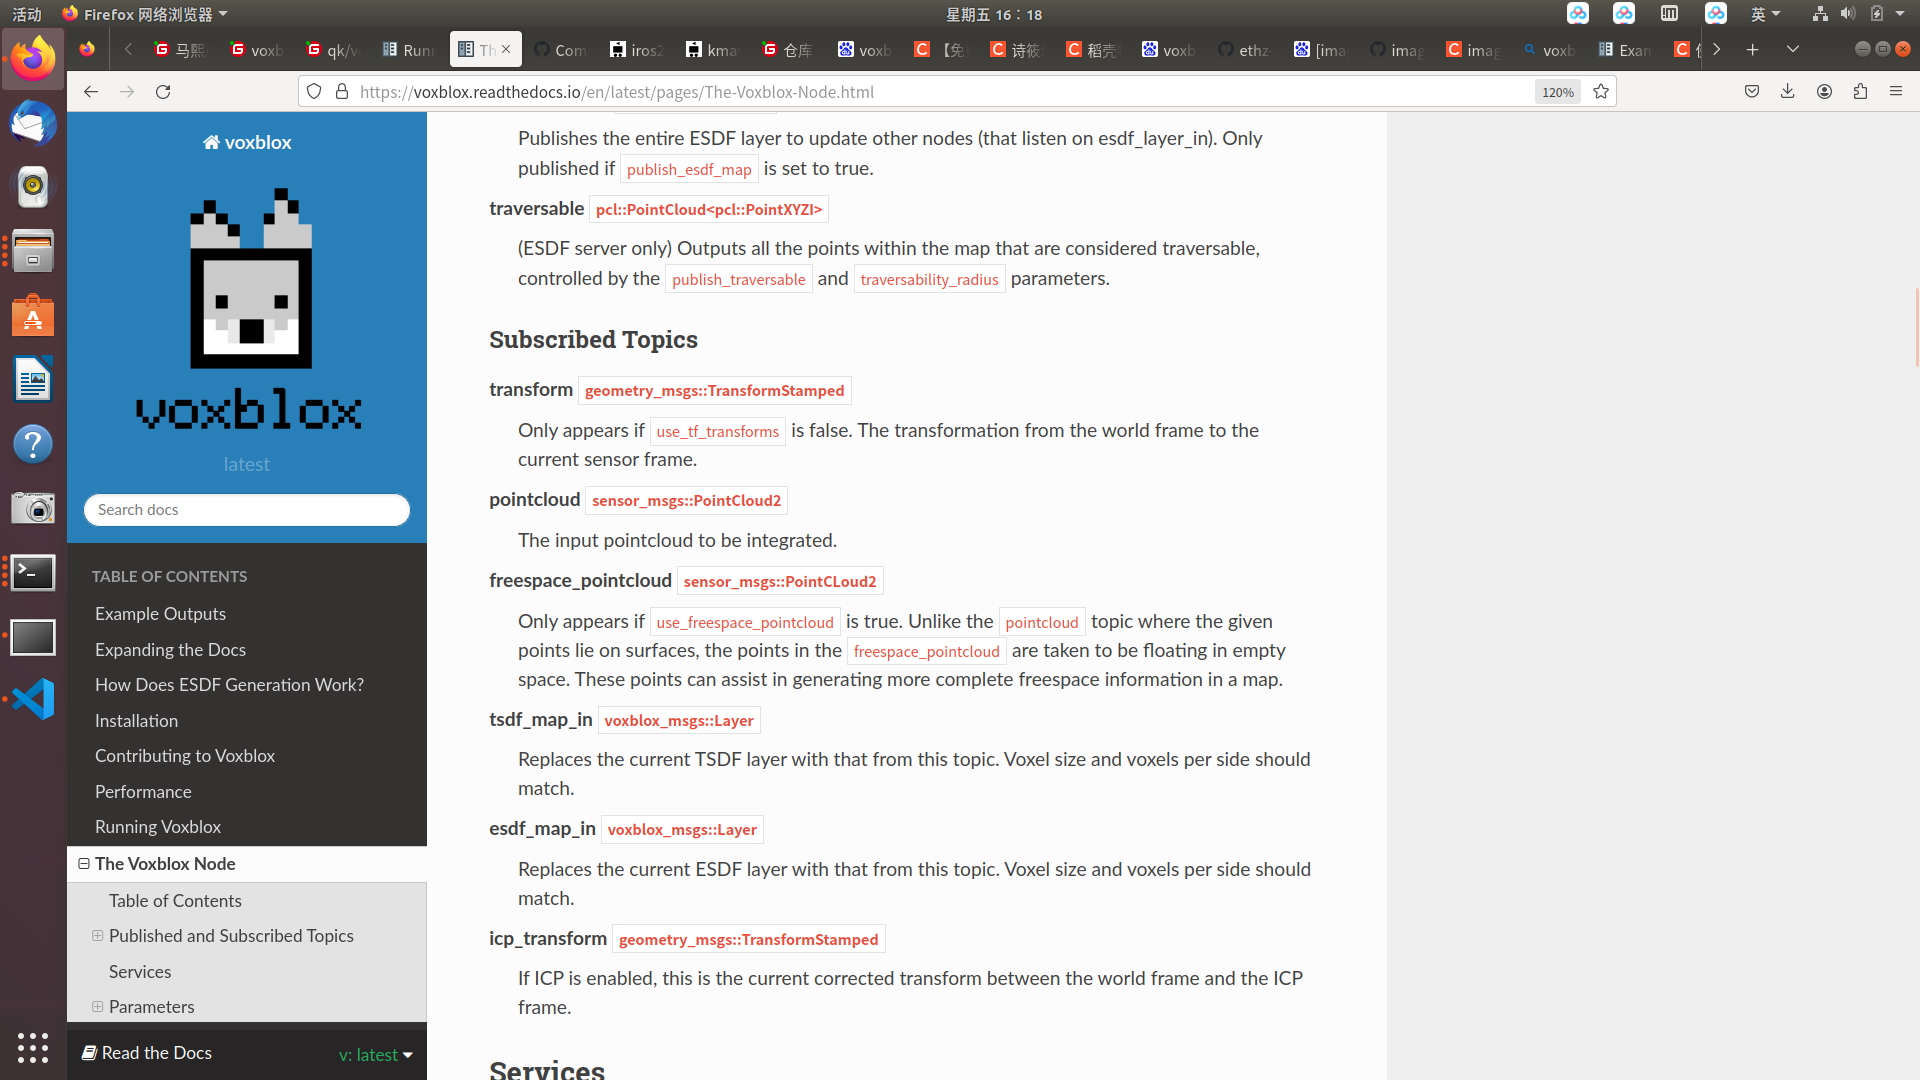Open the Firefox hamburger application menu
Screen dimensions: 1920x1080
tap(1896, 92)
